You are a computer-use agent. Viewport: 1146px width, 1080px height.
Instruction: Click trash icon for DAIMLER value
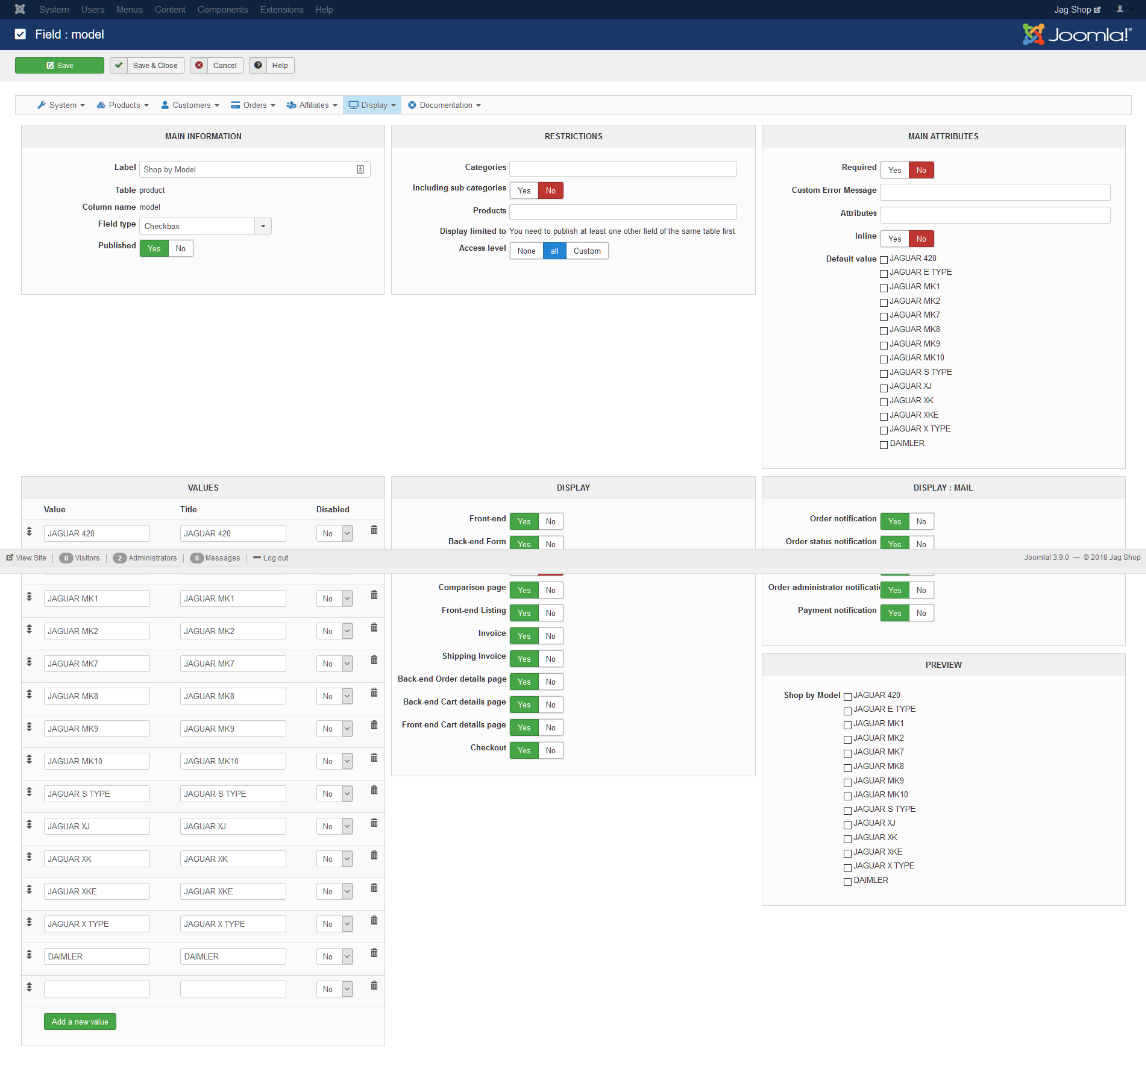[x=374, y=953]
